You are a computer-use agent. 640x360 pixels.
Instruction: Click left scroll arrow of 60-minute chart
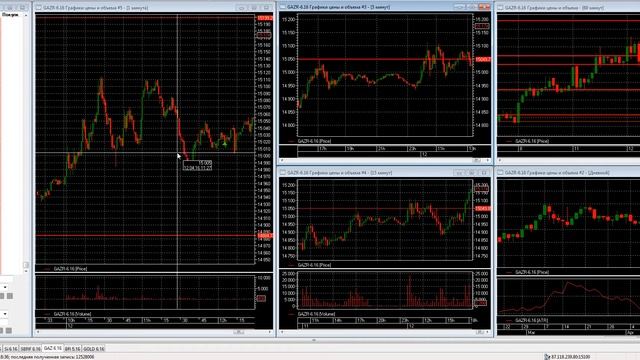(x=500, y=160)
